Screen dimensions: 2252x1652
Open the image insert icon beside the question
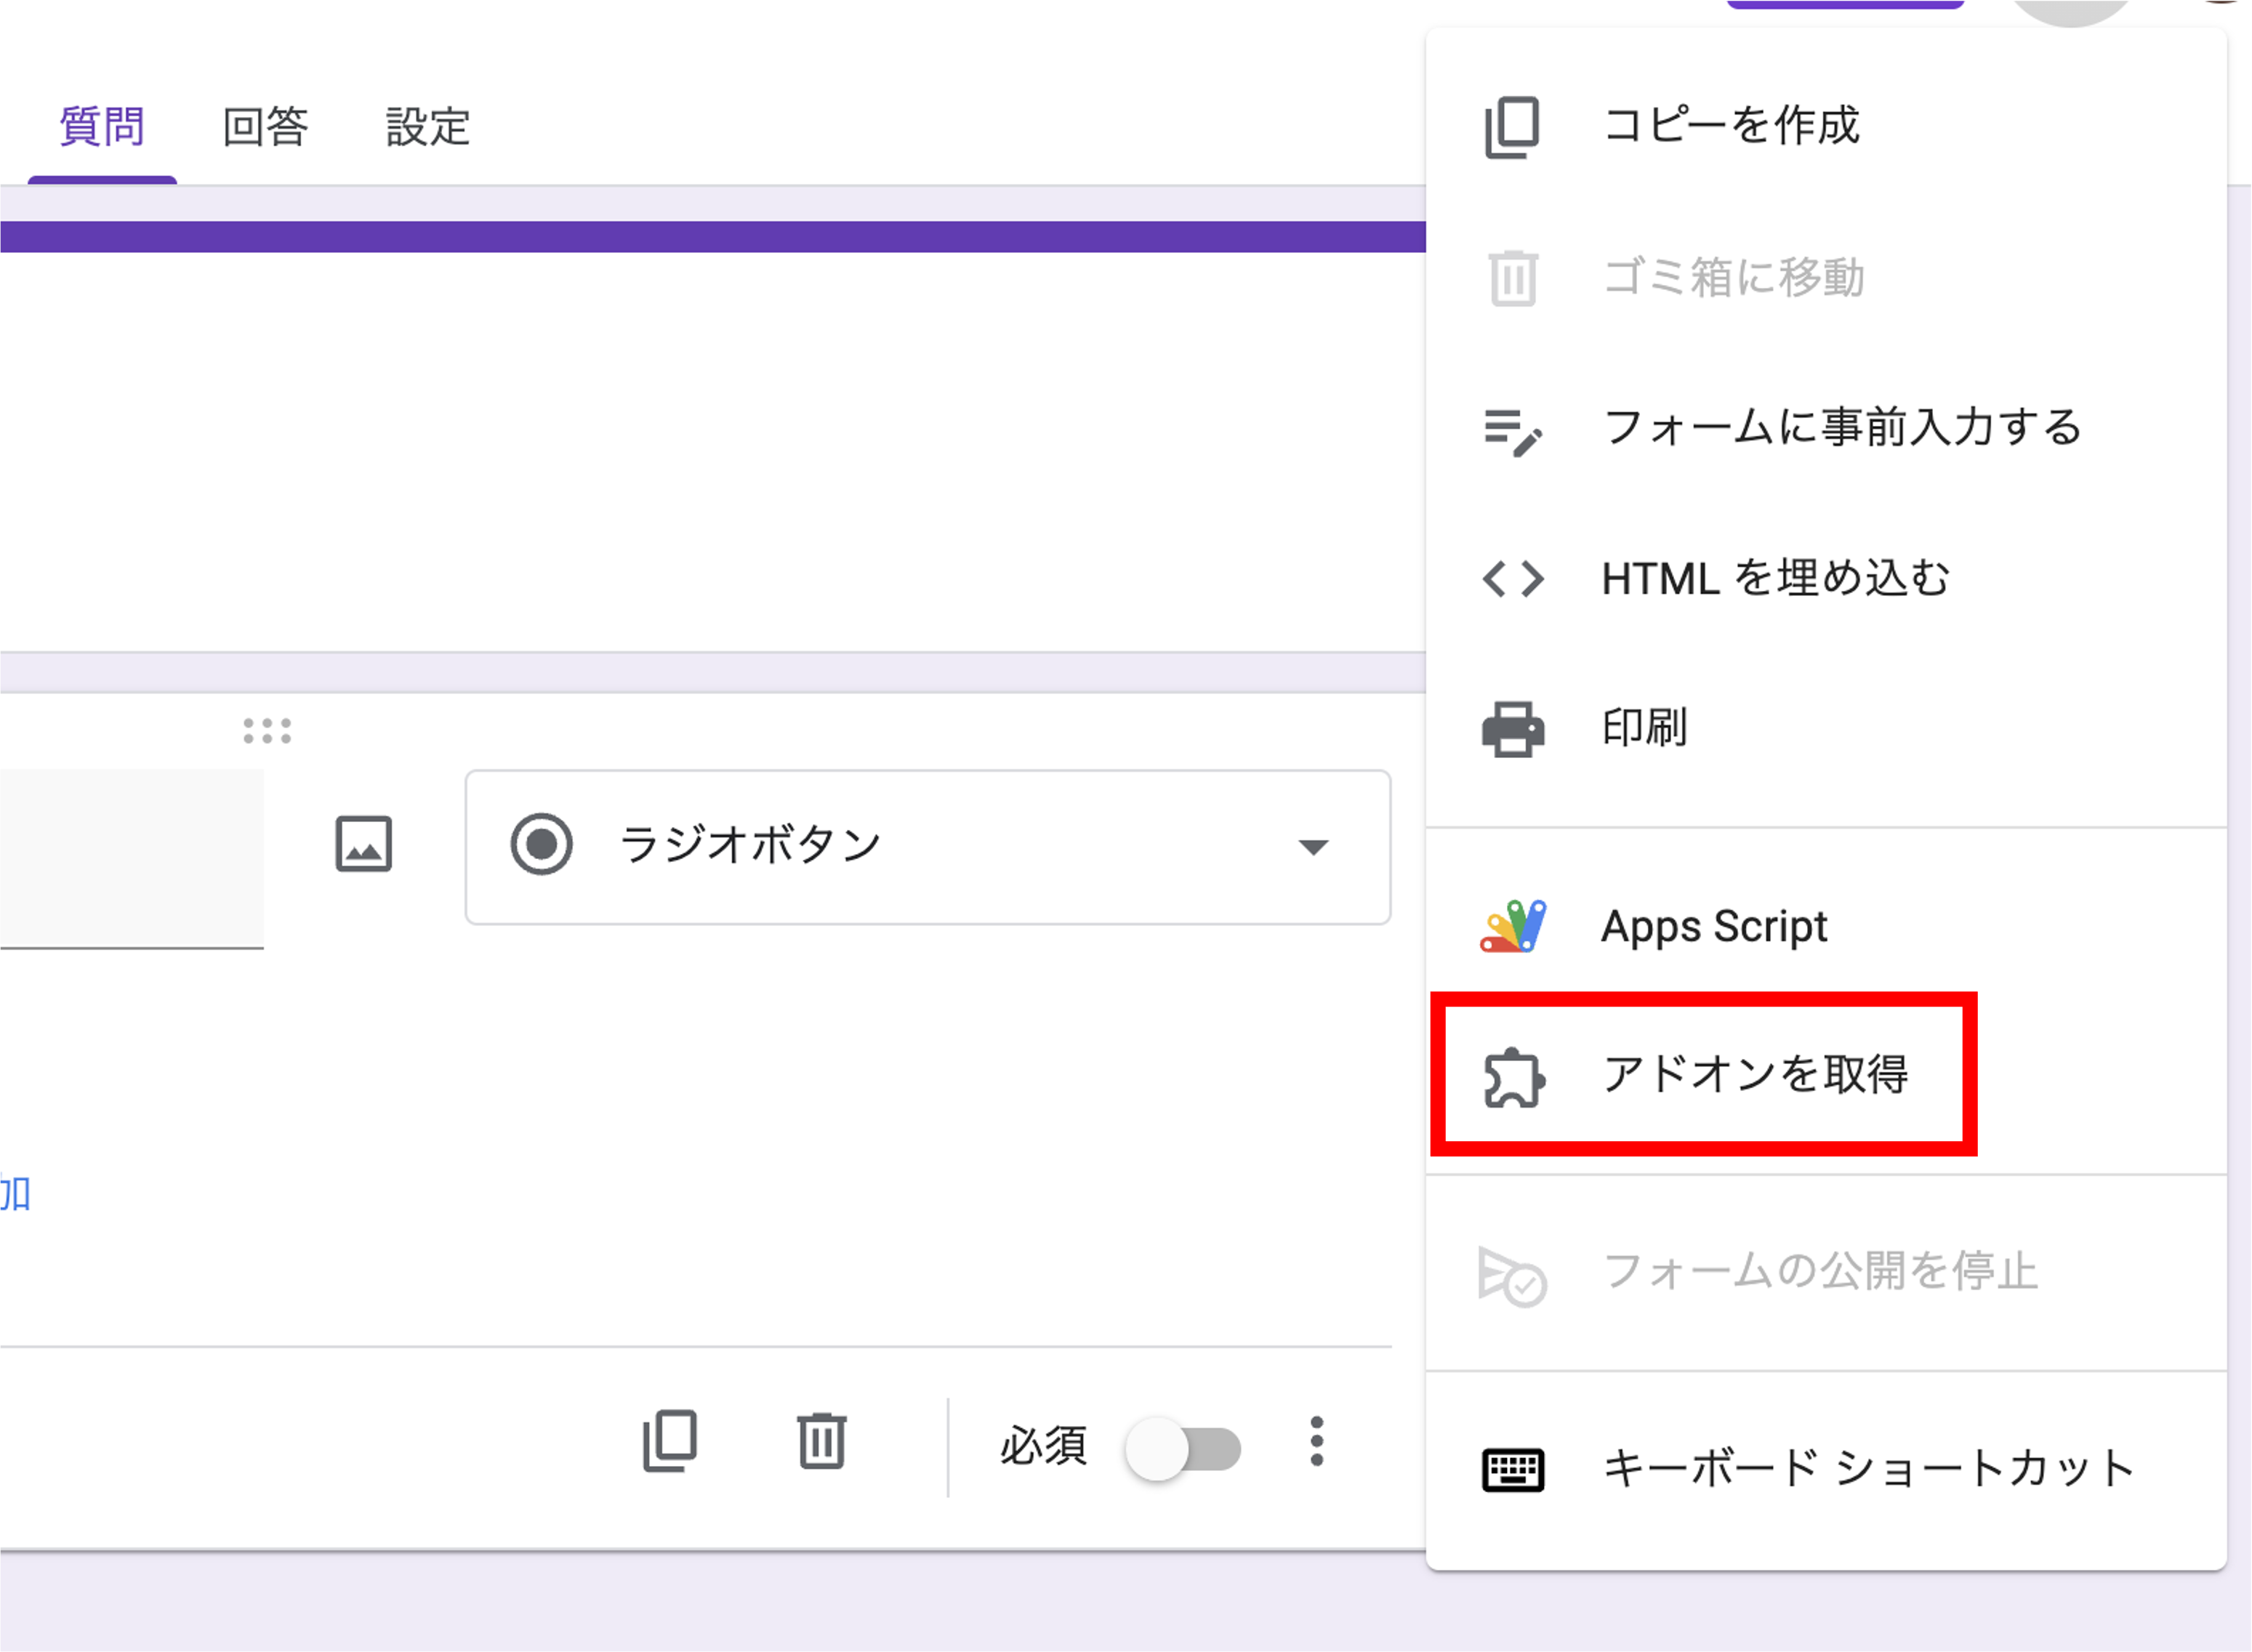click(364, 845)
